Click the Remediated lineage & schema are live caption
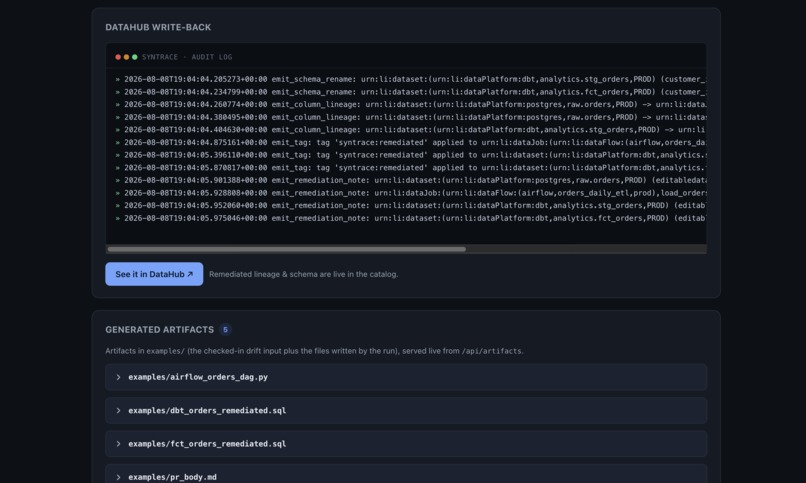Image resolution: width=806 pixels, height=483 pixels. point(303,274)
